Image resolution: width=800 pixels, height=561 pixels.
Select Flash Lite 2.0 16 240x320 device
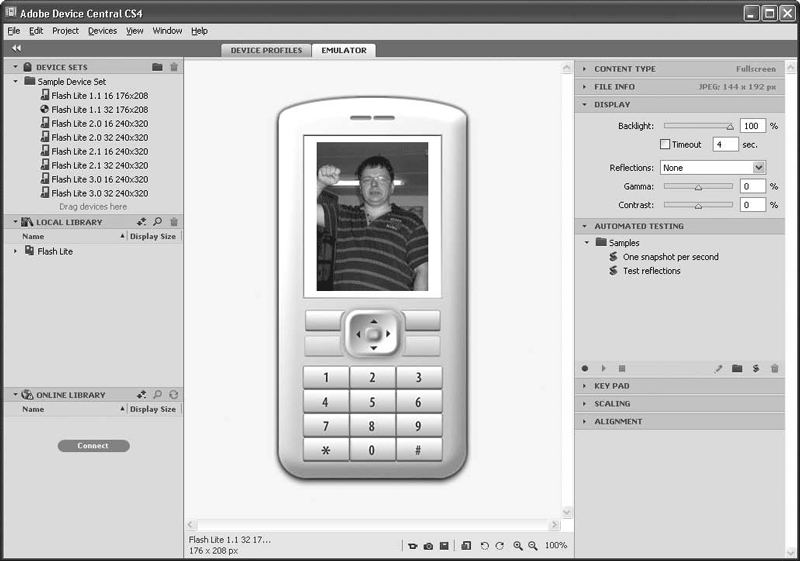pos(99,123)
